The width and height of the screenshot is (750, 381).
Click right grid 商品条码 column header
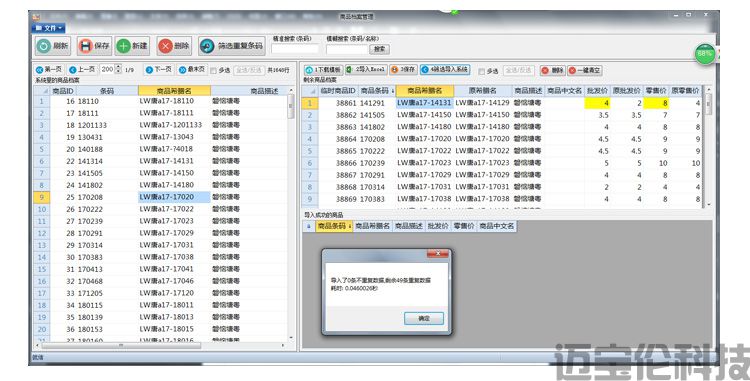[x=376, y=90]
